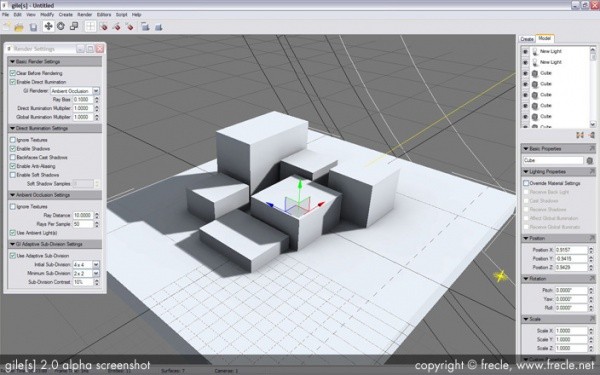This screenshot has width=600, height=375.
Task: Switch to the Create tab
Action: (x=527, y=39)
